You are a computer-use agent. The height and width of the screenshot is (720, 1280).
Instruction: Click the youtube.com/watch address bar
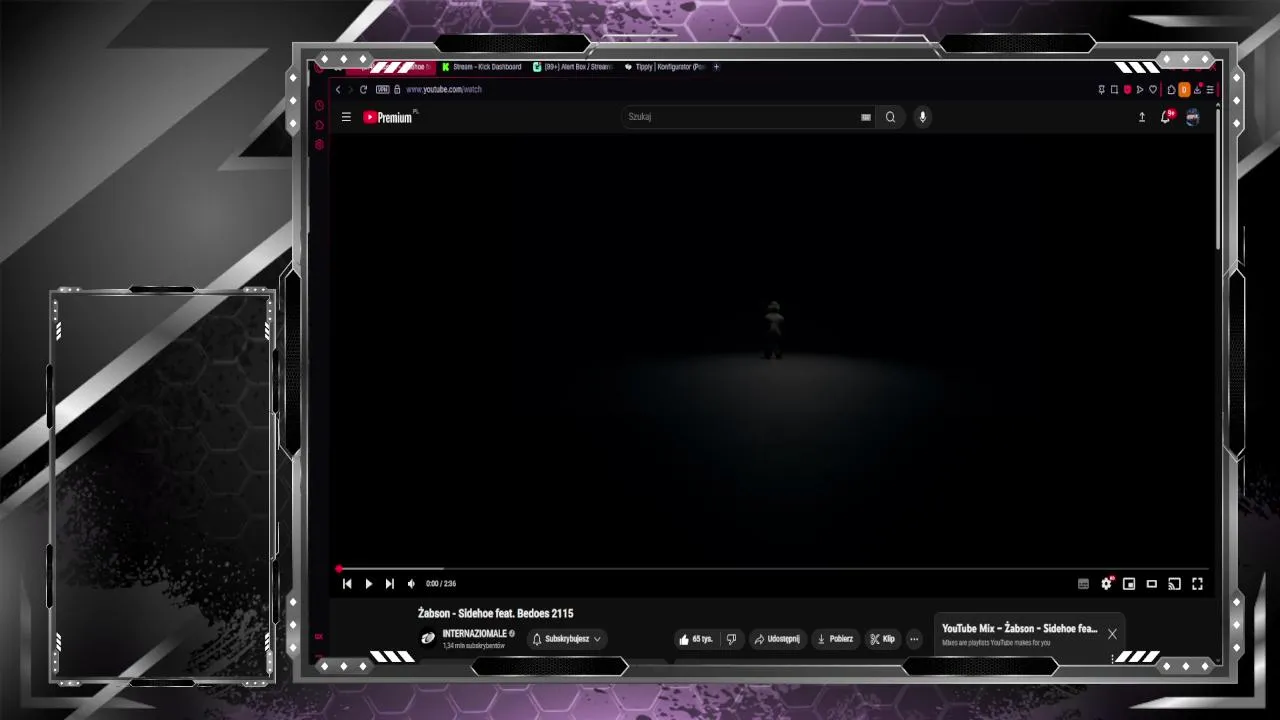pos(444,90)
